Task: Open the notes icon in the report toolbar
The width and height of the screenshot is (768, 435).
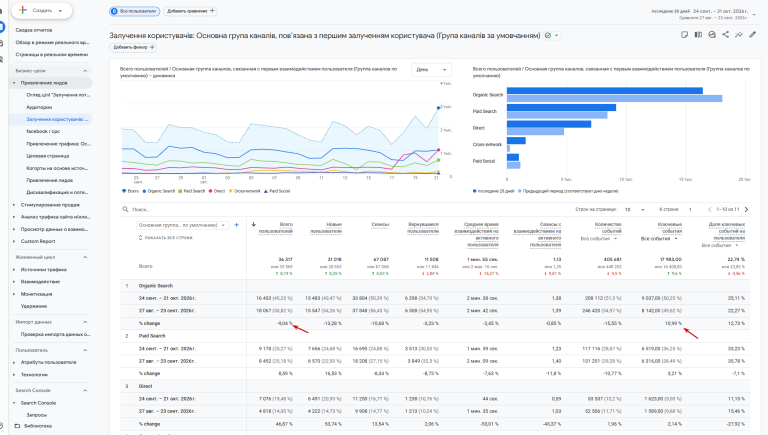Action: point(685,34)
